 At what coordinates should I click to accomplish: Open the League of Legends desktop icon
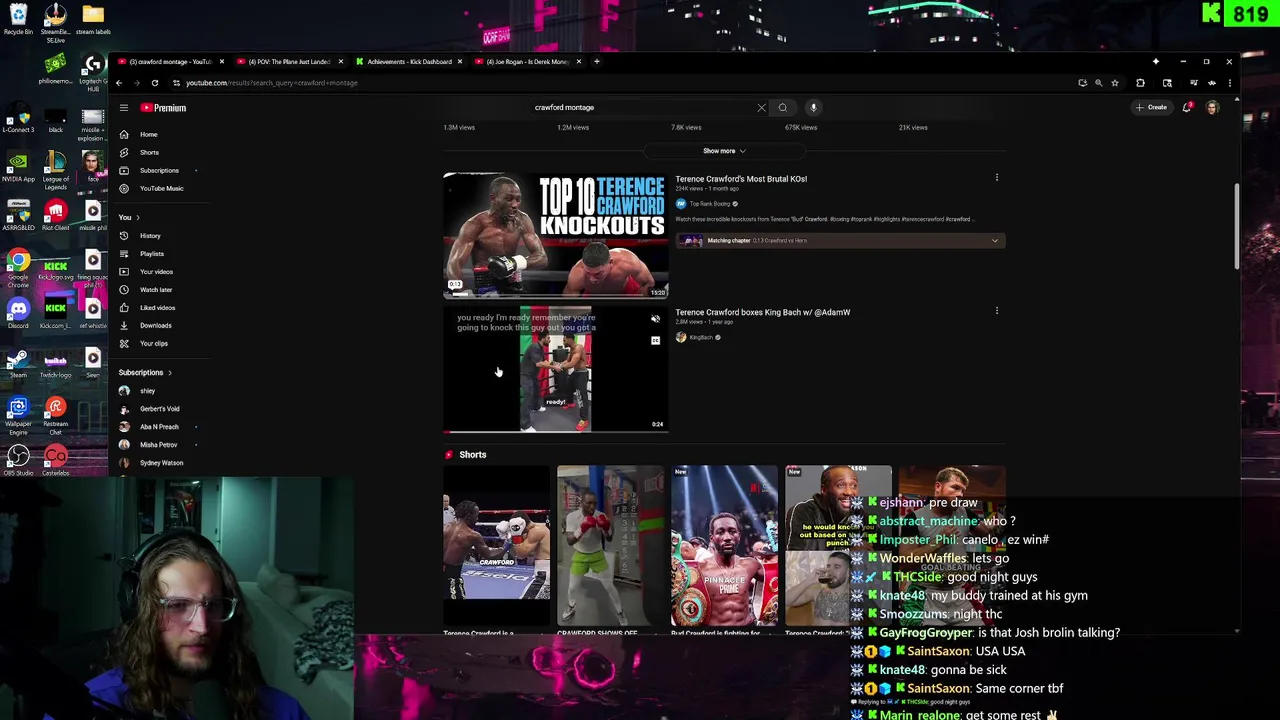[55, 168]
